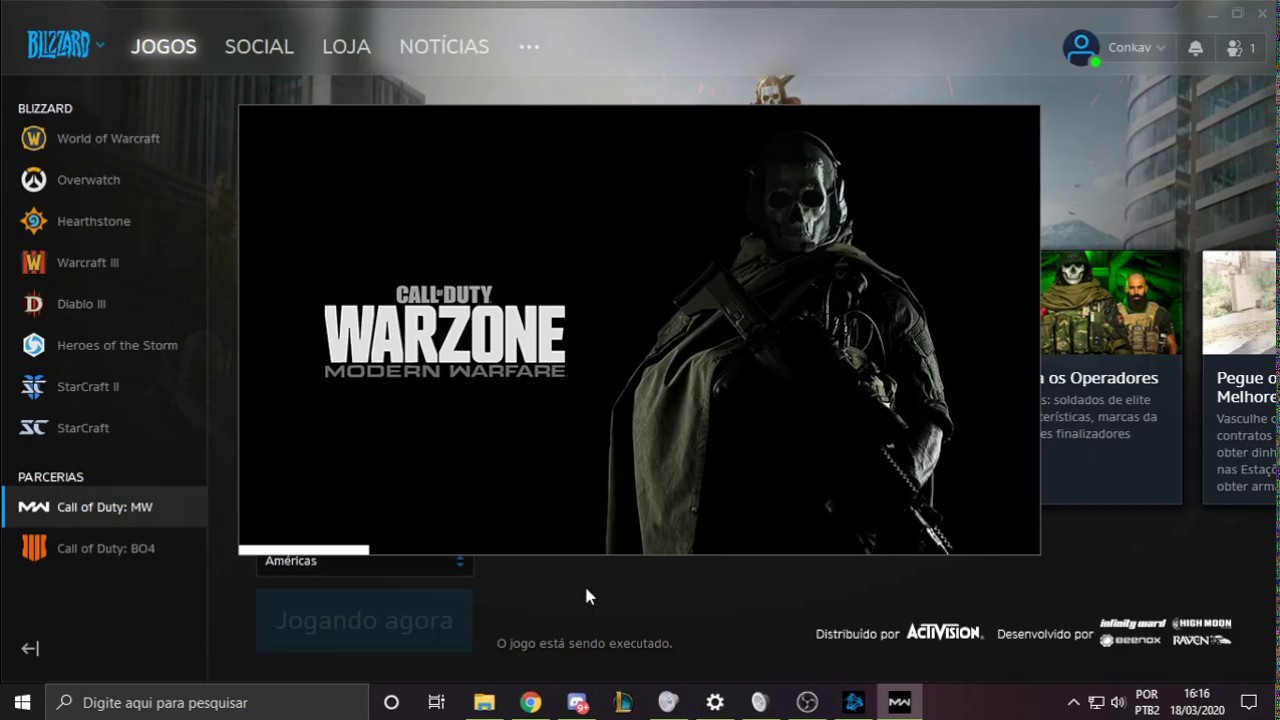The height and width of the screenshot is (720, 1280).
Task: Select the Hearthstone icon
Action: [34, 221]
